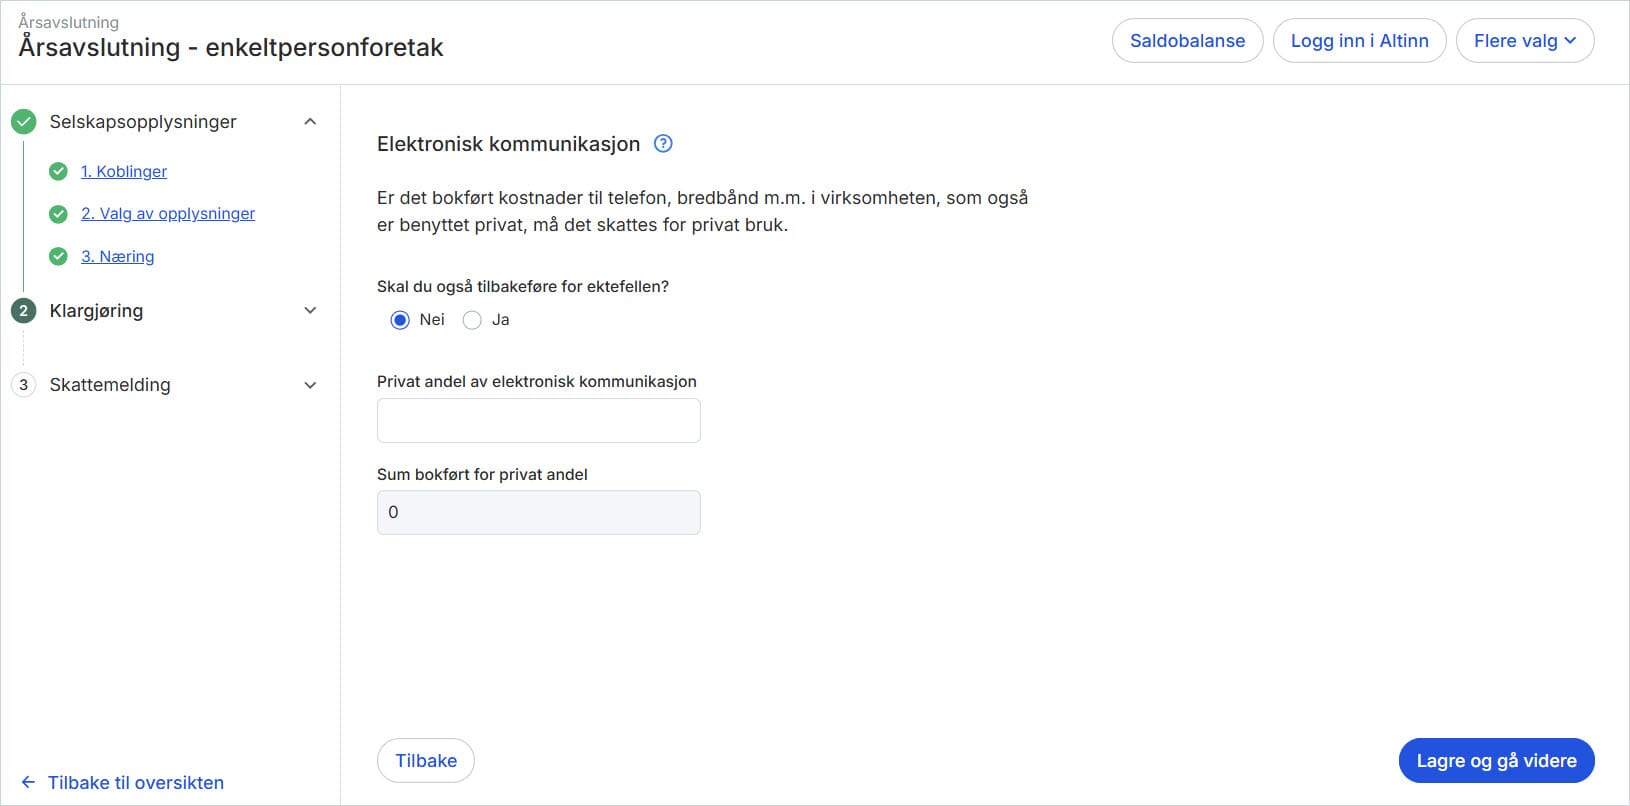Click the back arrow beside Tilbake til oversikten
The image size is (1630, 806).
coord(27,782)
